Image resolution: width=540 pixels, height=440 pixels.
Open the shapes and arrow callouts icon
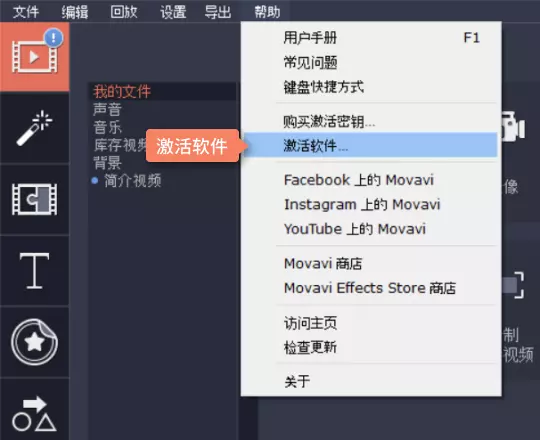pos(34,413)
